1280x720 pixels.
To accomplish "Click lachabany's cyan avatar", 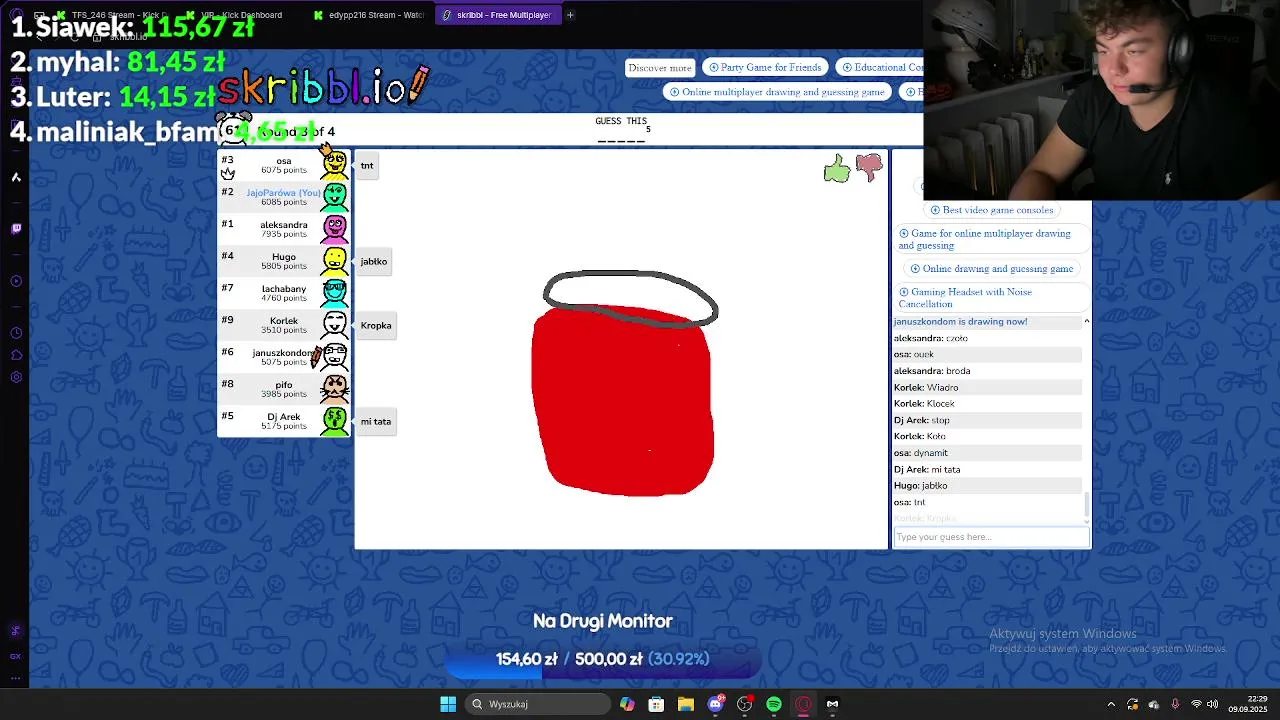I will (335, 292).
